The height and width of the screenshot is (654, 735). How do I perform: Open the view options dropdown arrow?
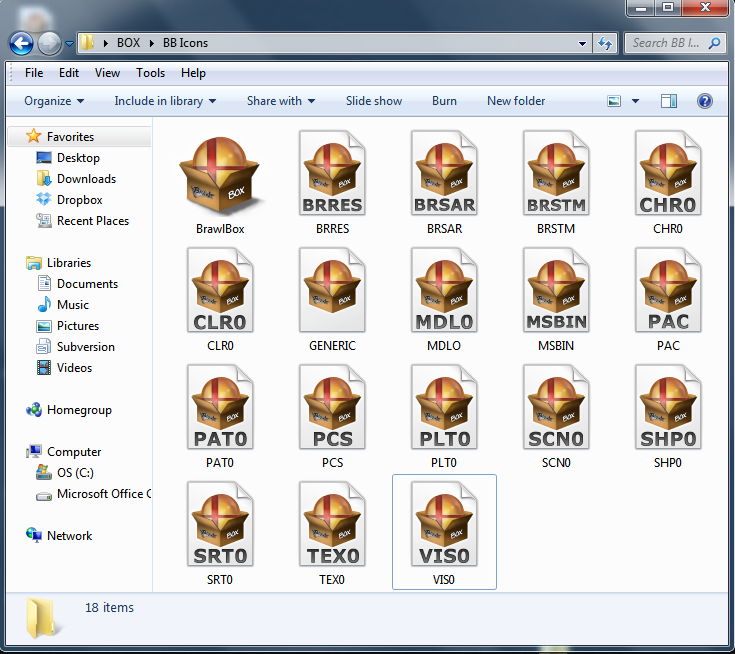(x=635, y=101)
